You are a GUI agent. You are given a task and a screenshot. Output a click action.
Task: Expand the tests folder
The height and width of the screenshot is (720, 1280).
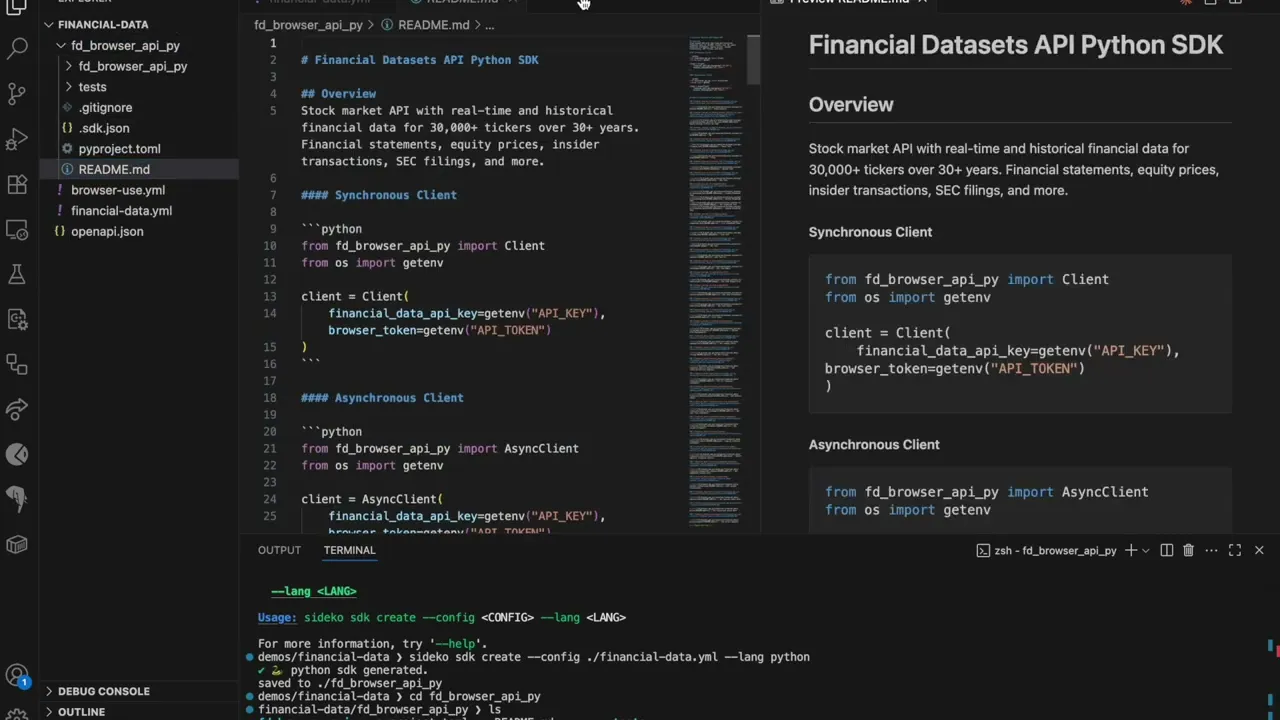point(68,87)
